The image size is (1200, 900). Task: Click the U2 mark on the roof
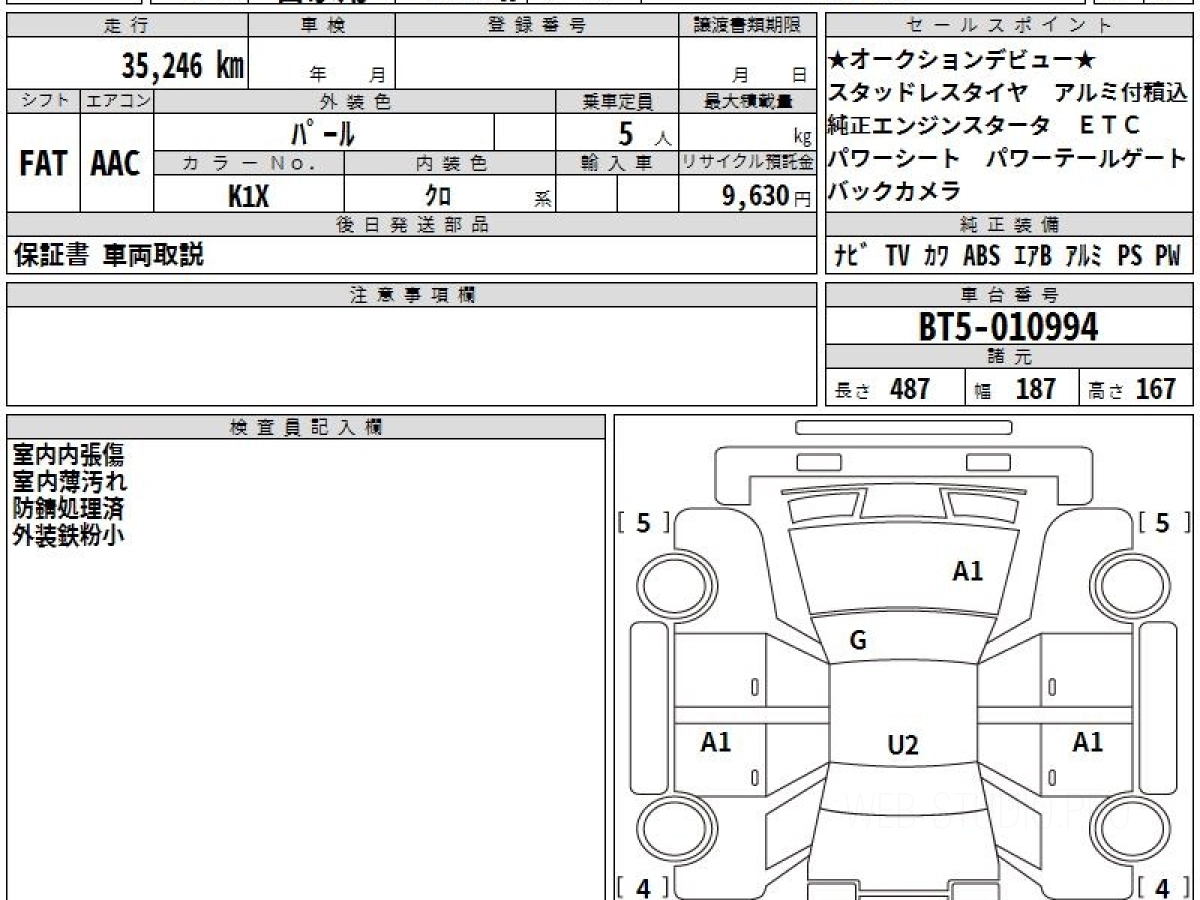[902, 745]
